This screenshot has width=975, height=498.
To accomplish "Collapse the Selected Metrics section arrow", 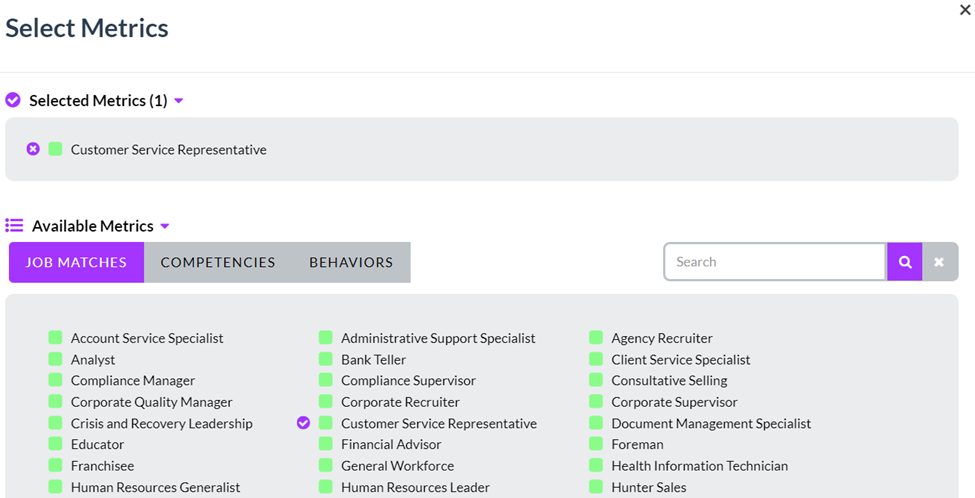I will 178,101.
